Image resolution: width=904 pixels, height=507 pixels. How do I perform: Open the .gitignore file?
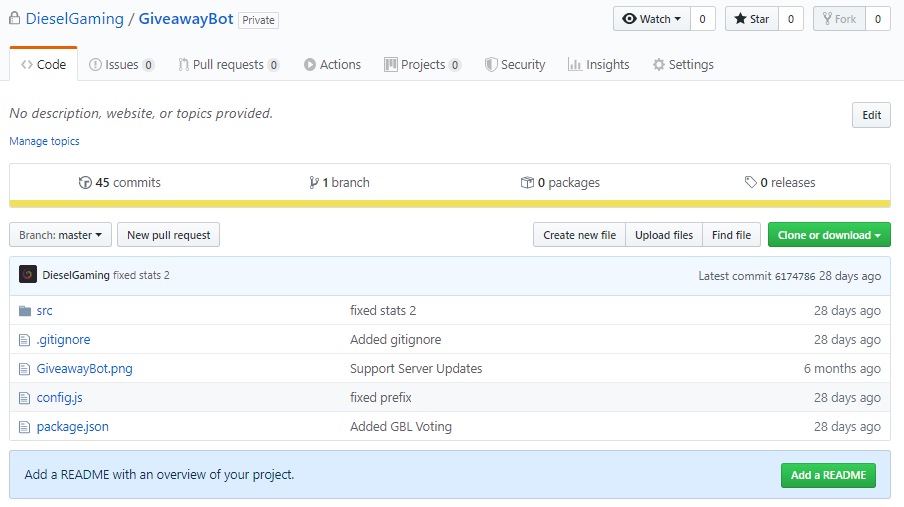63,340
